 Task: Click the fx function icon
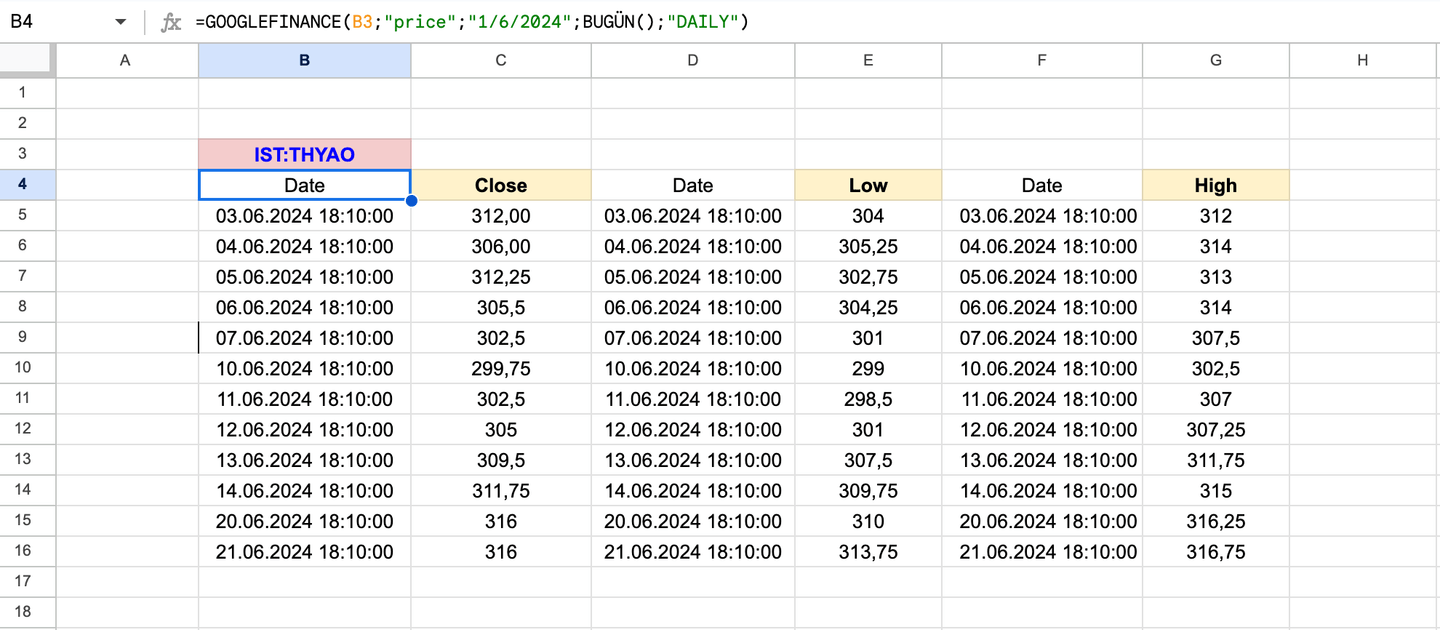click(171, 22)
